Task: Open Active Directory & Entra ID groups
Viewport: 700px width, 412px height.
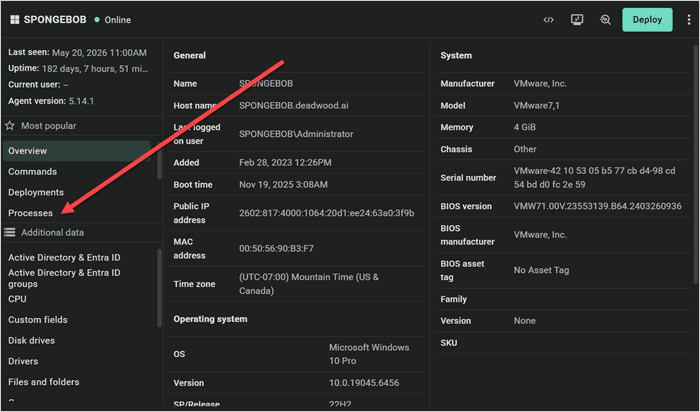Action: [x=64, y=278]
